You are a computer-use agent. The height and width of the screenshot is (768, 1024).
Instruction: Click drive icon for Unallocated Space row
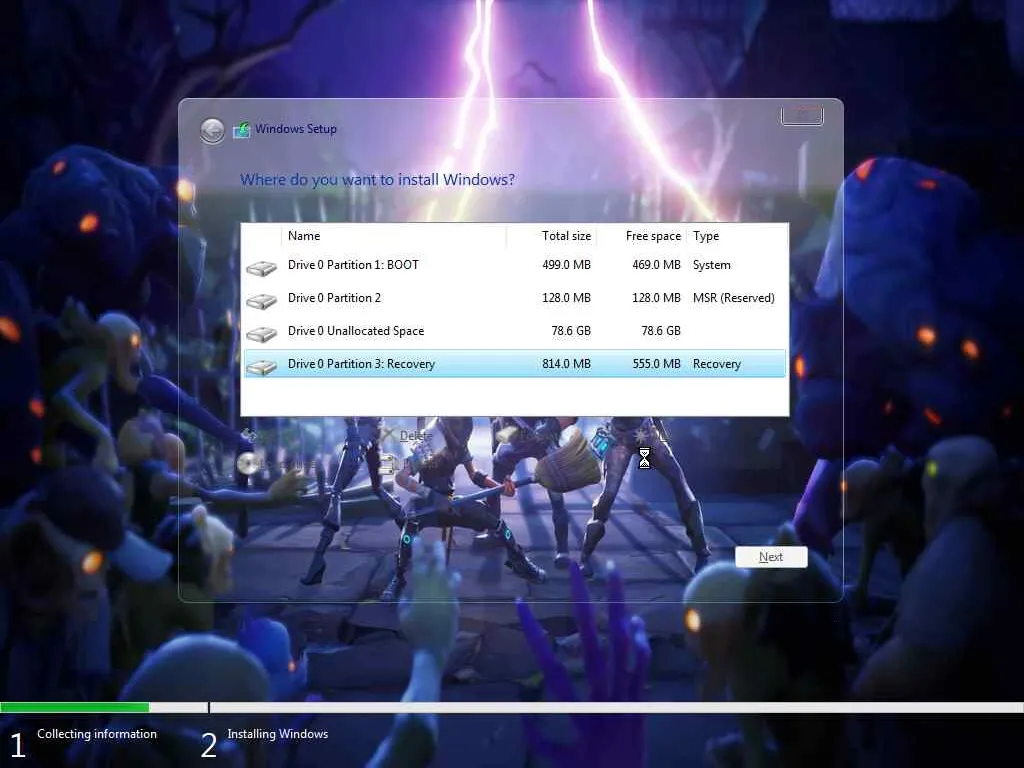[262, 334]
